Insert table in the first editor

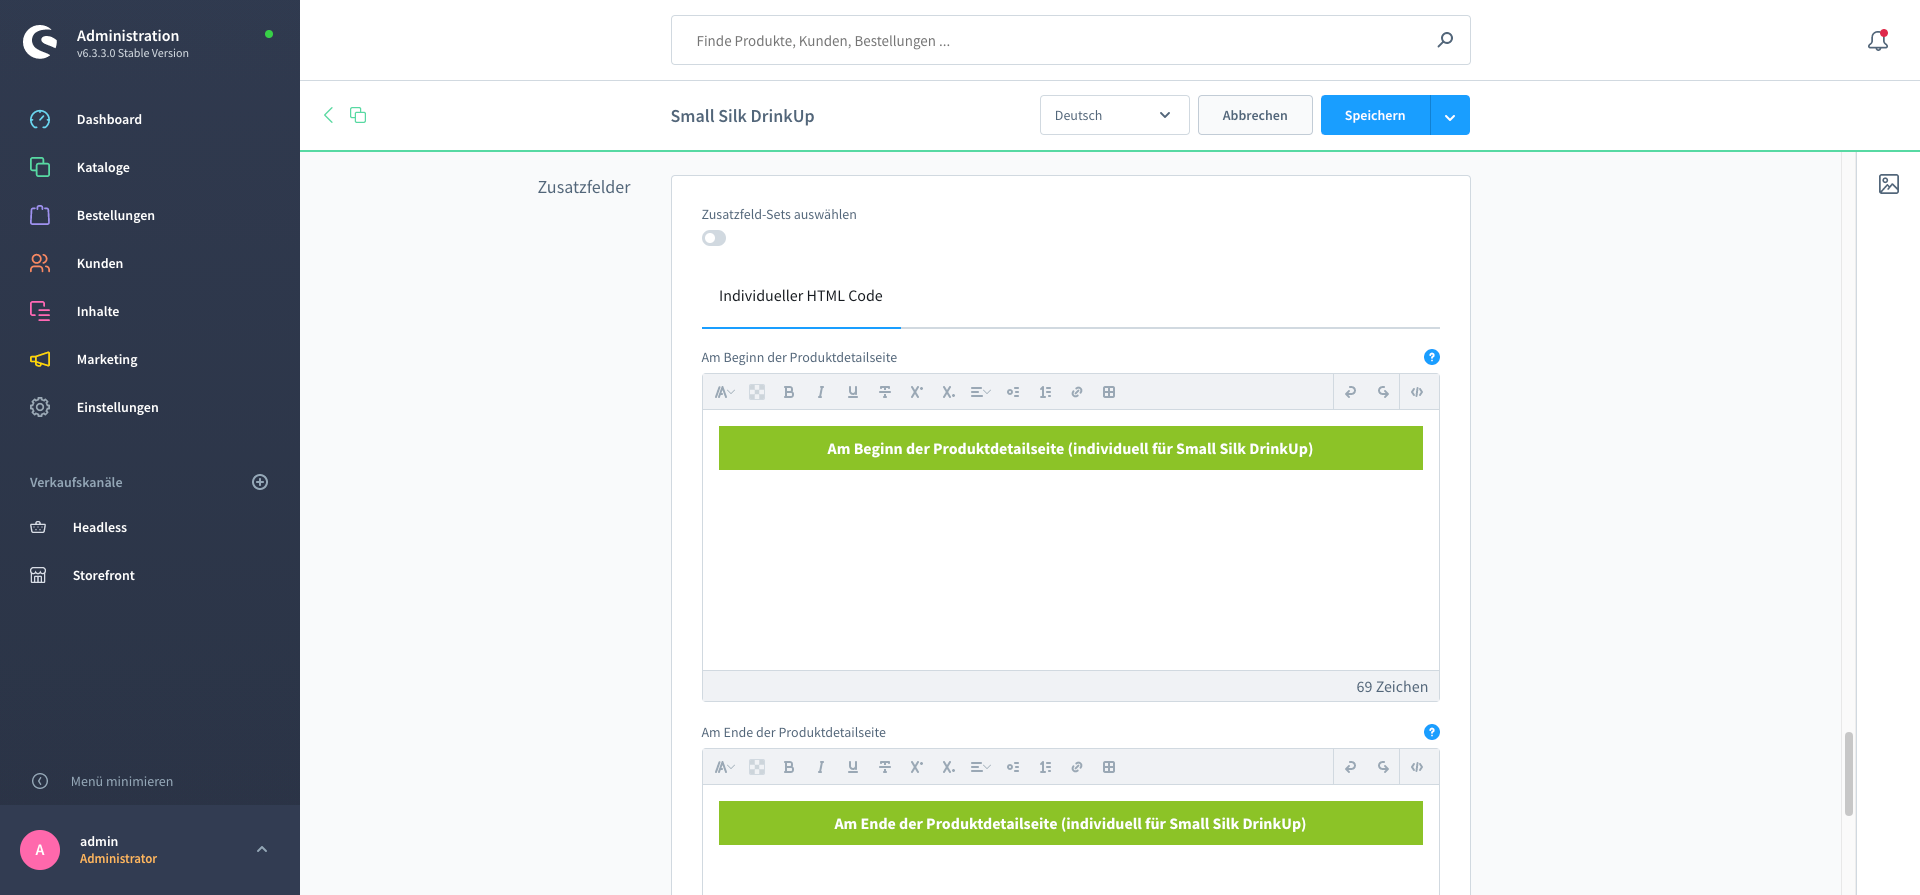1109,392
